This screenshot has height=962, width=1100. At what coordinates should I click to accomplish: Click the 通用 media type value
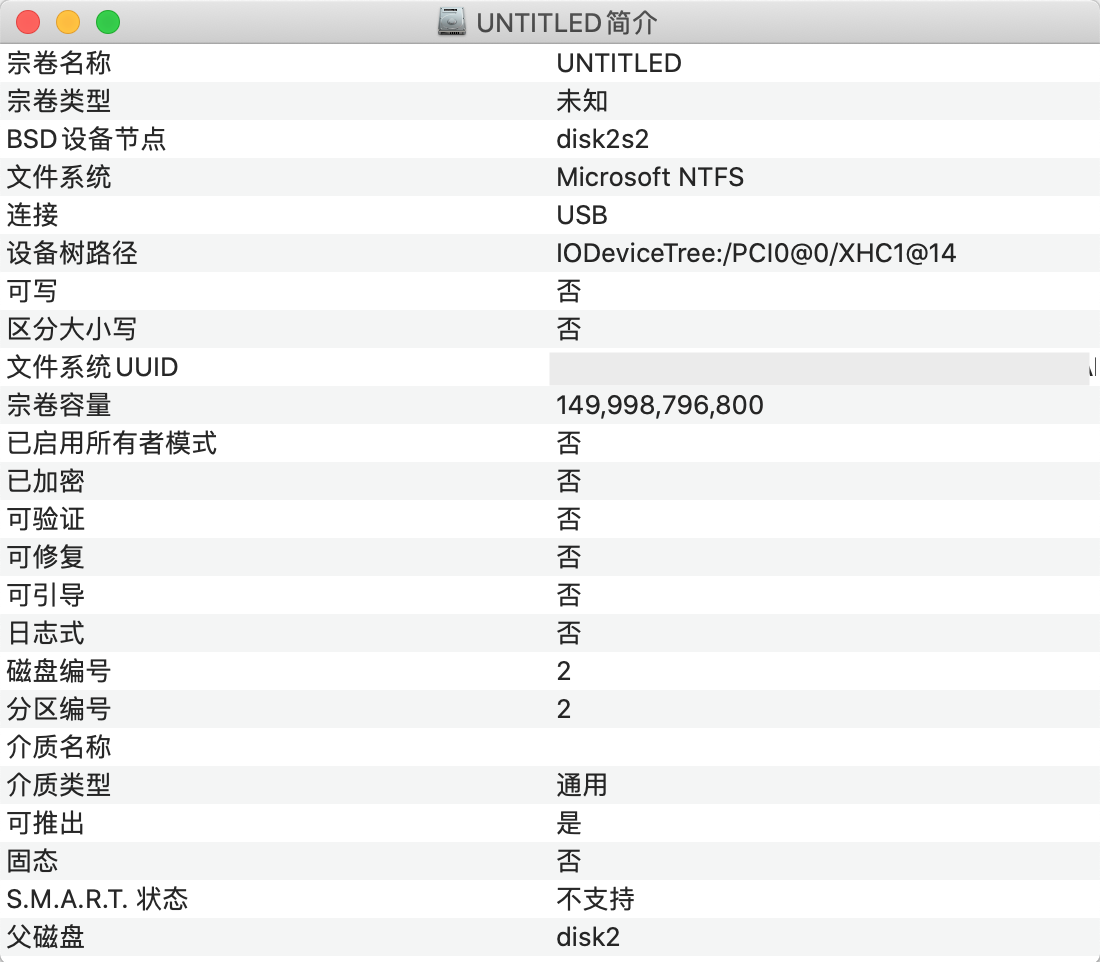(582, 785)
